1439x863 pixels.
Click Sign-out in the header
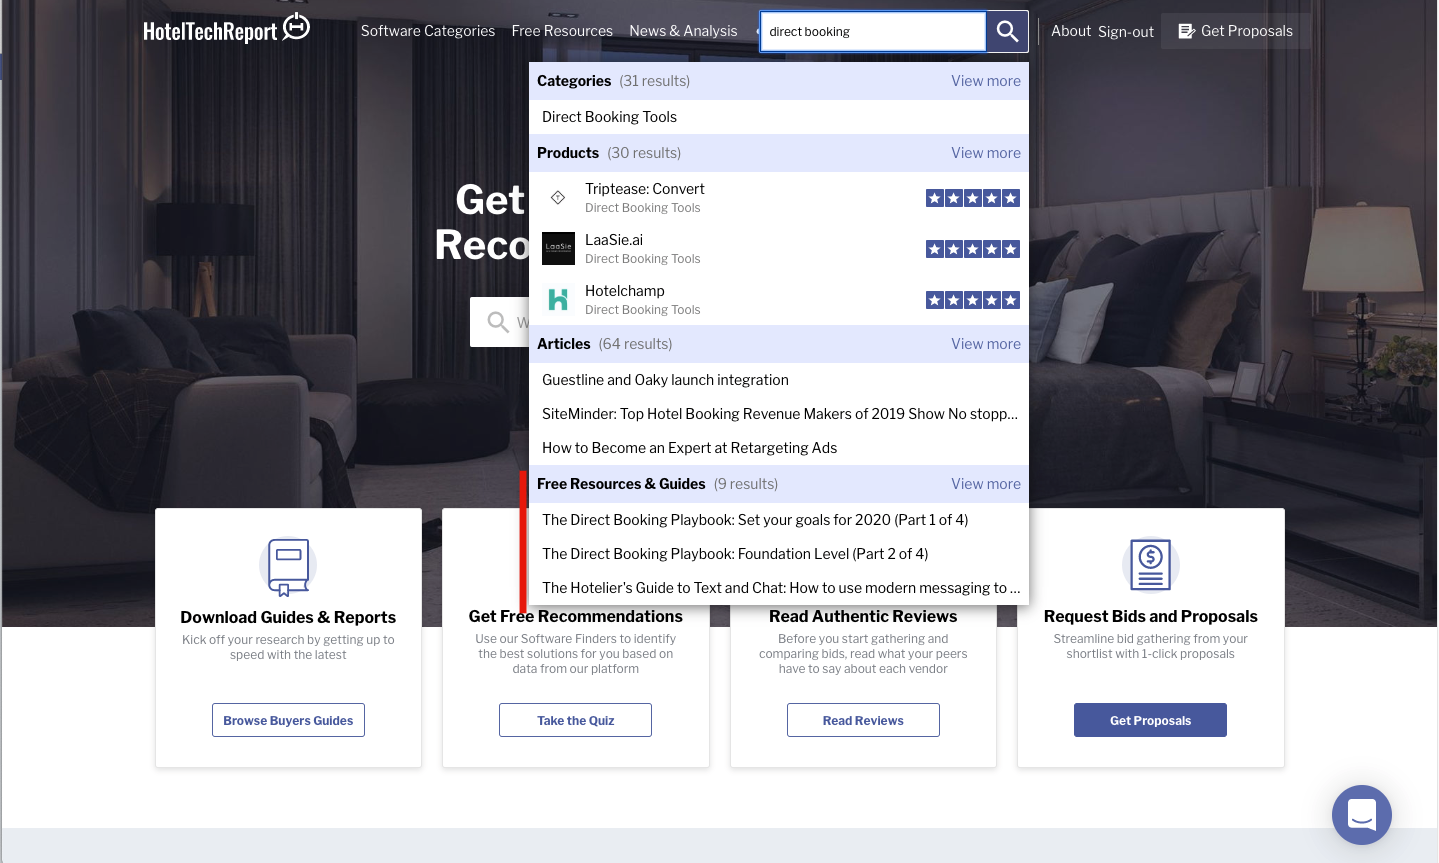click(x=1126, y=32)
